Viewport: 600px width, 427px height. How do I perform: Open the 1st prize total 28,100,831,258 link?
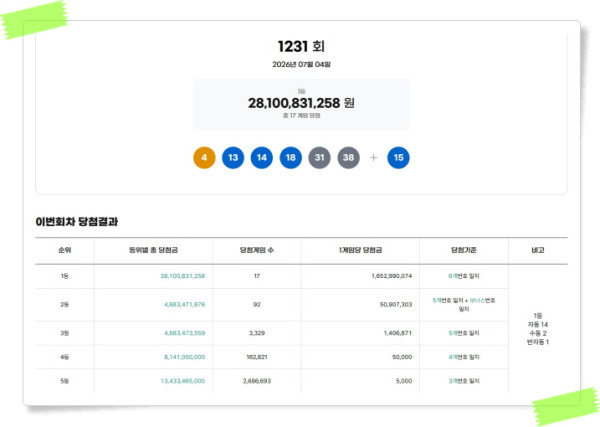click(x=183, y=276)
